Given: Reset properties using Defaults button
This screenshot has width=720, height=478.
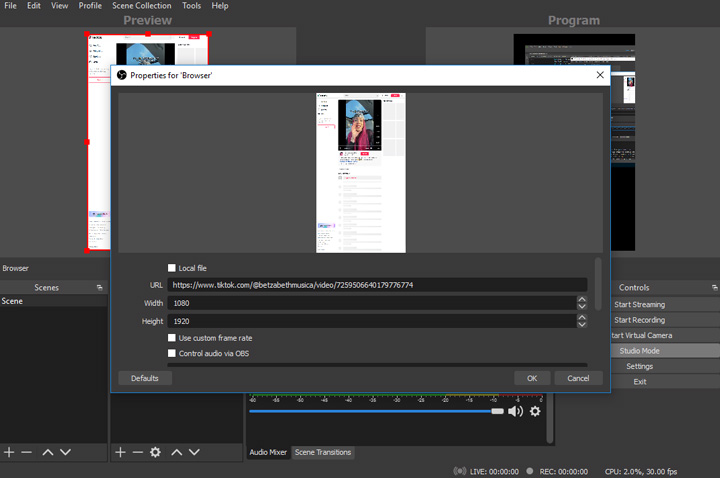Looking at the screenshot, I should [145, 378].
